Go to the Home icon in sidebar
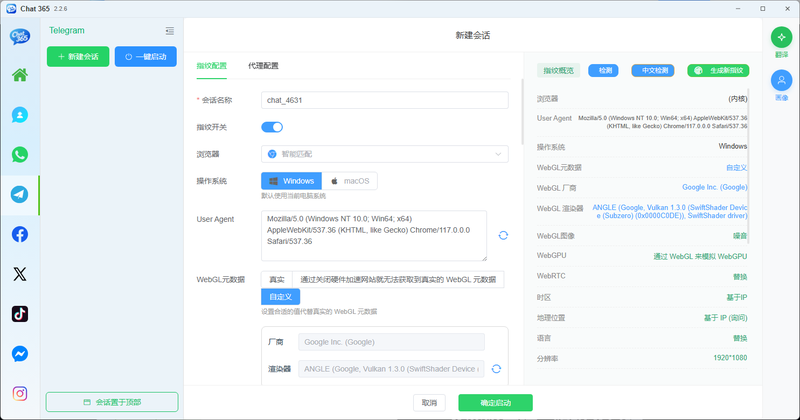The width and height of the screenshot is (800, 420). (20, 75)
